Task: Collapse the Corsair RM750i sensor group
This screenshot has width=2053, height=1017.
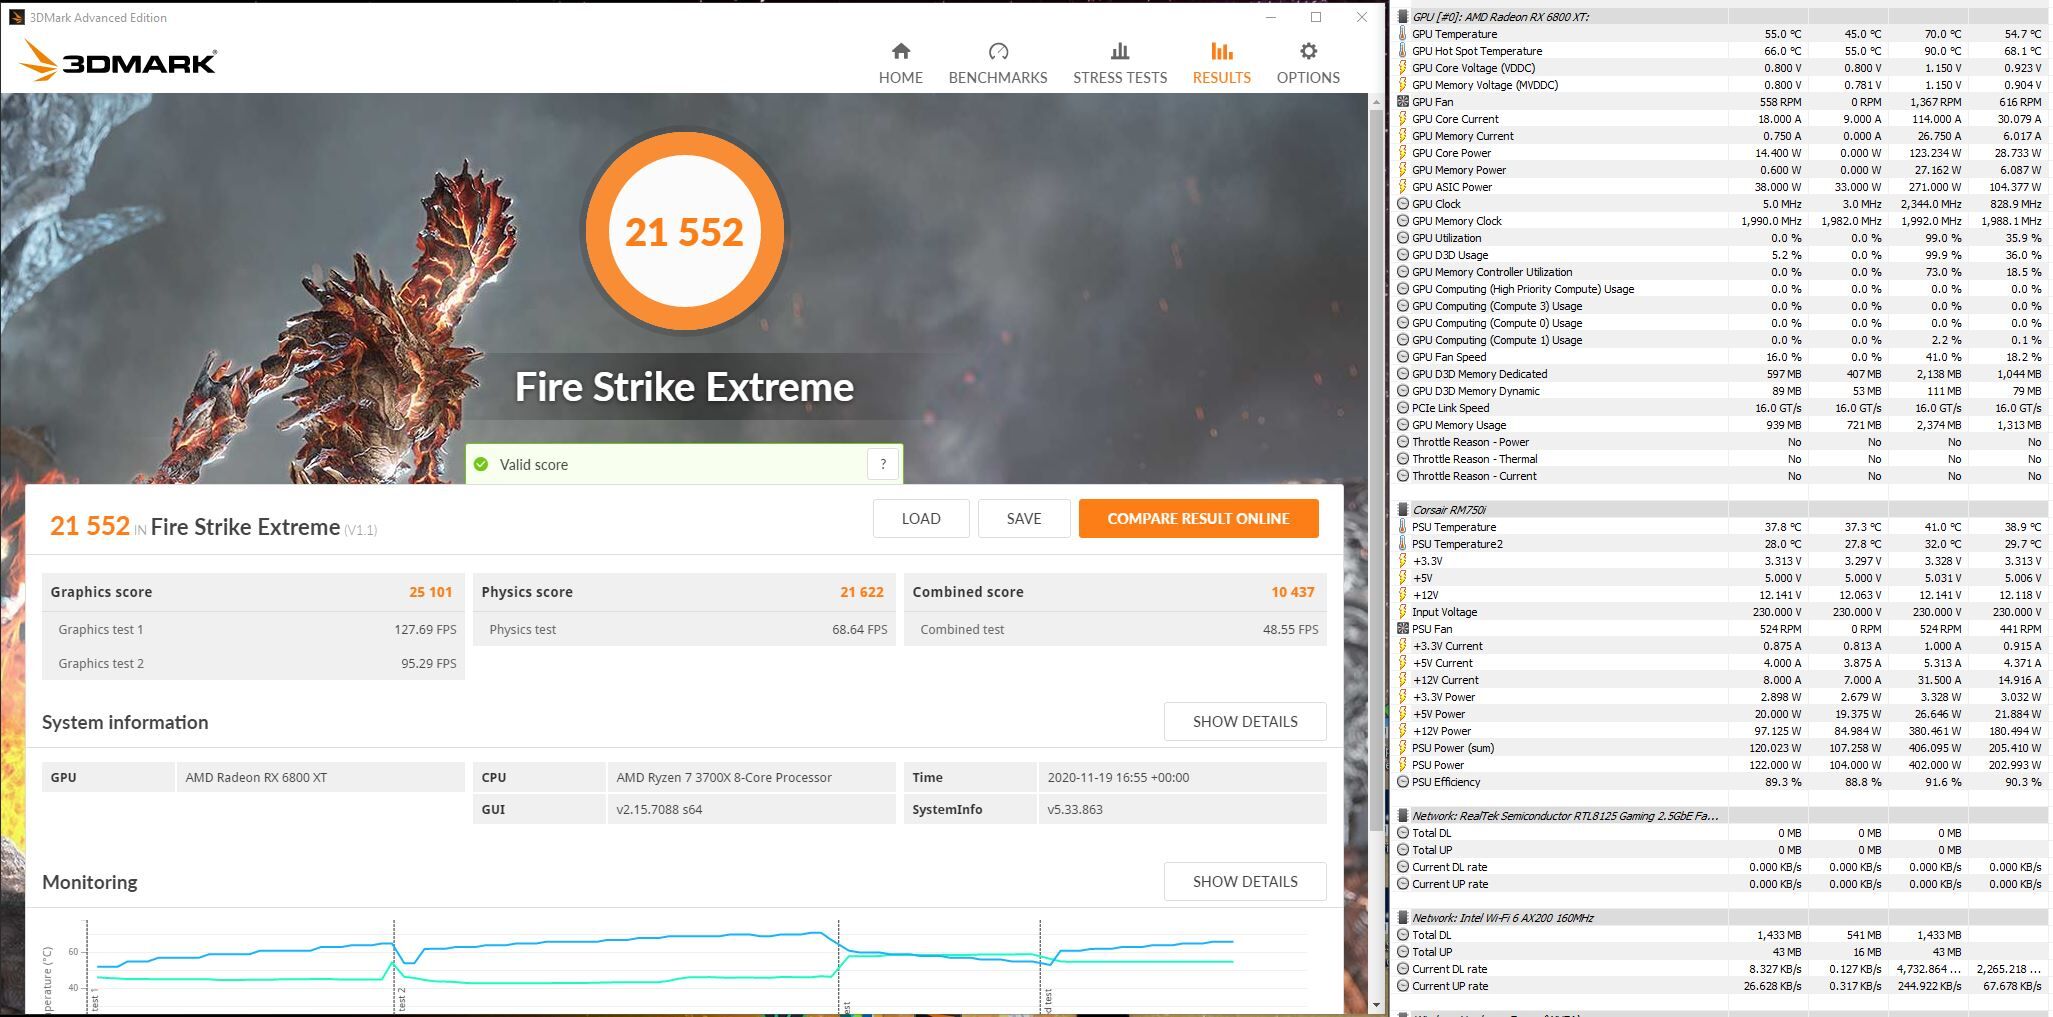Action: point(1403,510)
